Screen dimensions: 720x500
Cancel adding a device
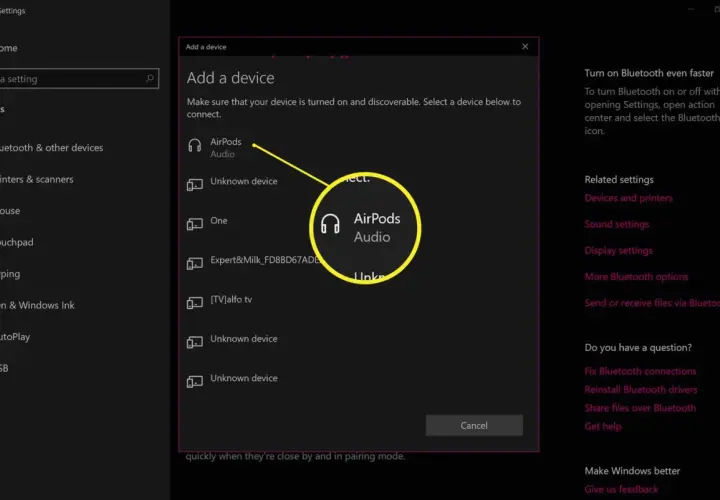click(474, 425)
